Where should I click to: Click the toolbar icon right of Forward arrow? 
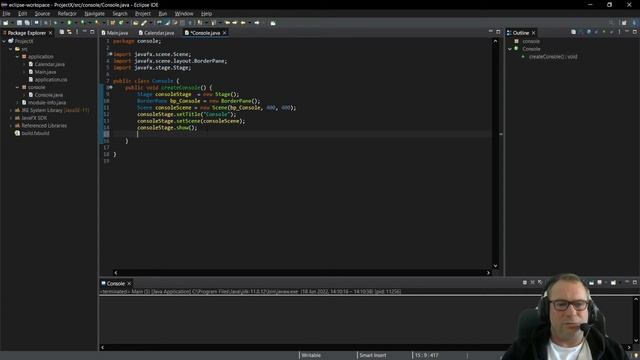coord(273,23)
